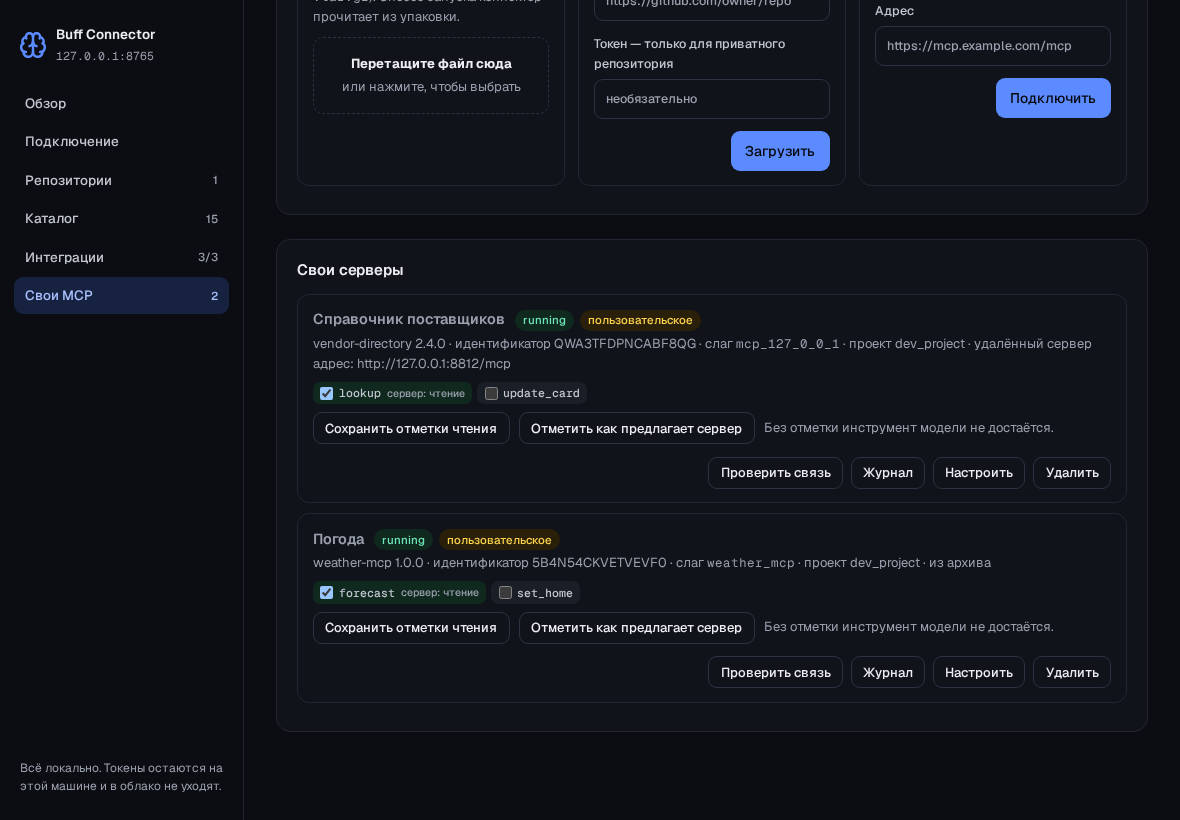Click the address http://127.0.0.1:8812/mcp text
This screenshot has width=1180, height=820.
[x=433, y=364]
